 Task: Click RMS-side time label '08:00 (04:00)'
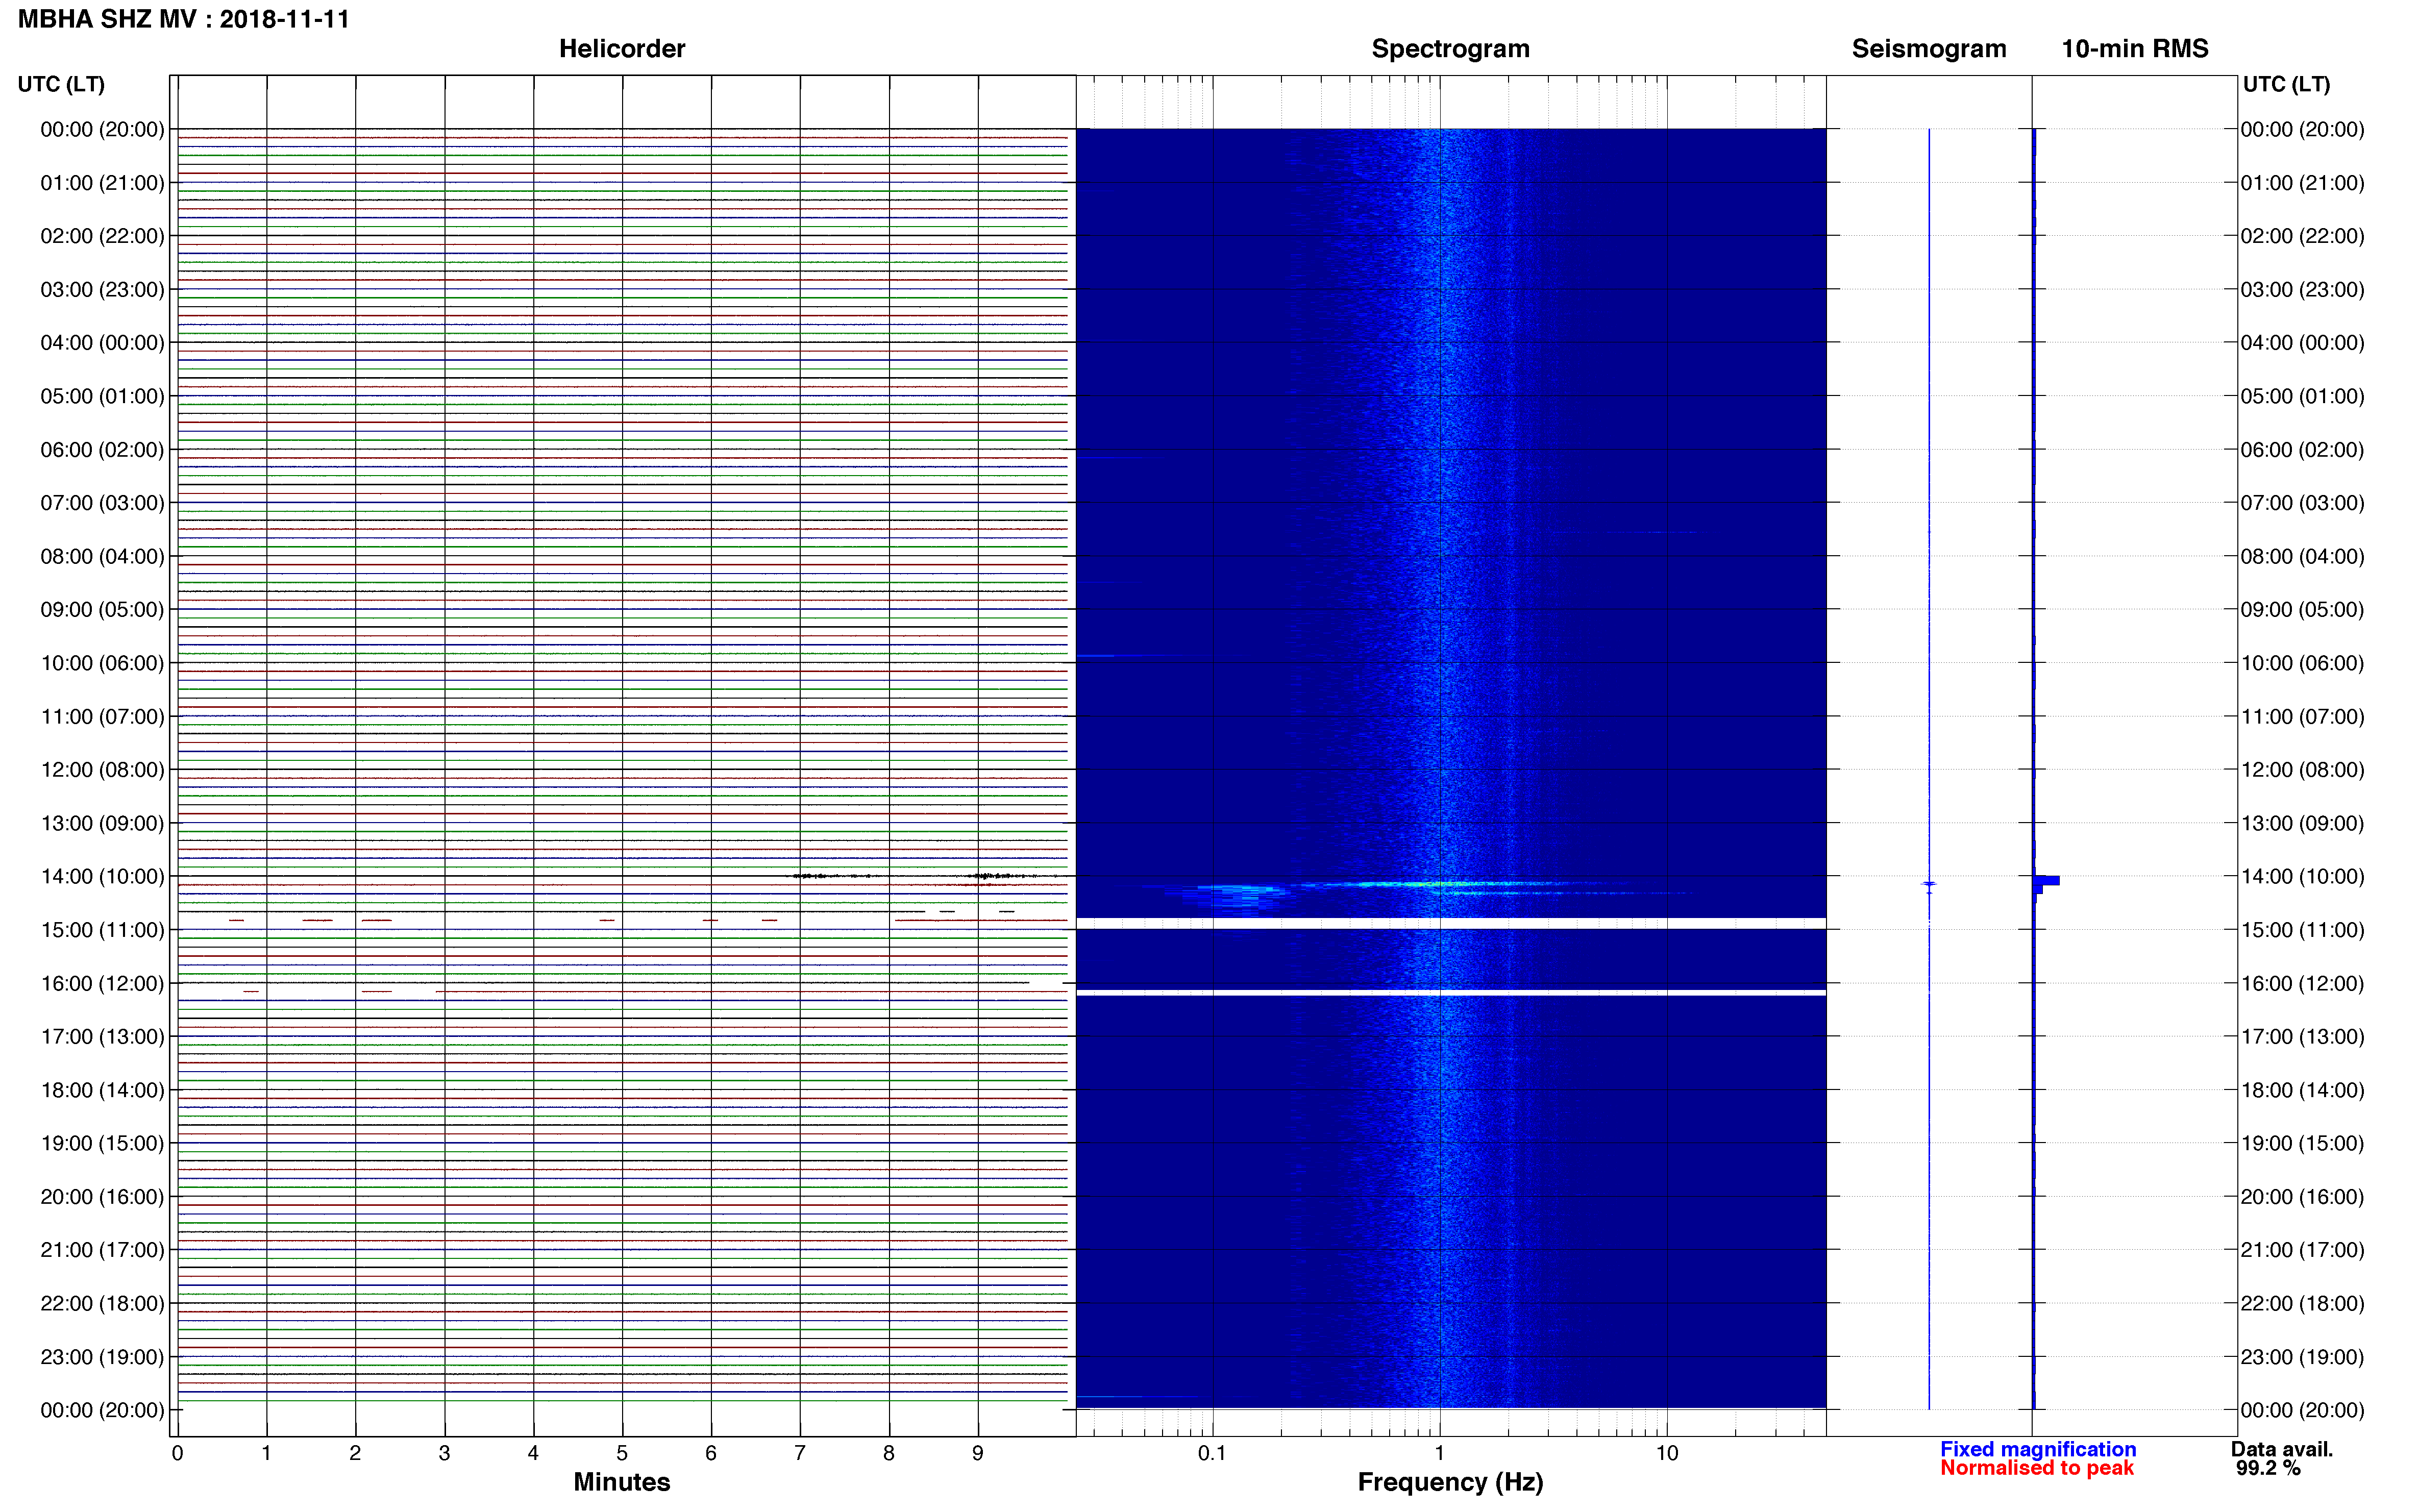point(2302,556)
